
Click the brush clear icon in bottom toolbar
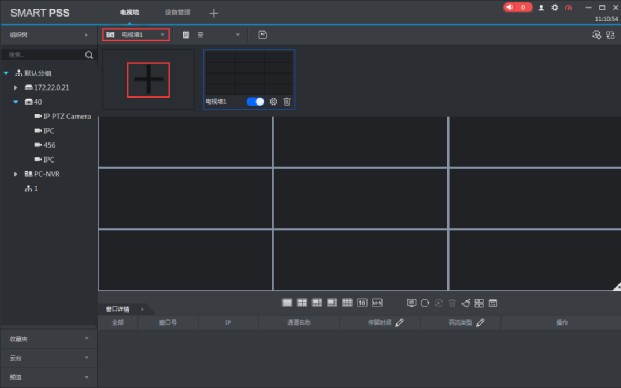click(x=466, y=303)
